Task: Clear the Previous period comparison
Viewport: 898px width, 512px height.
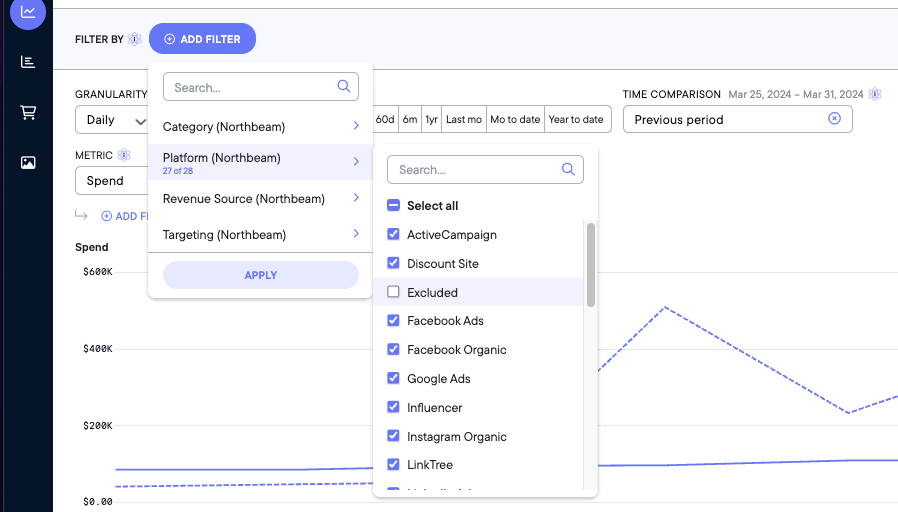Action: [x=834, y=119]
